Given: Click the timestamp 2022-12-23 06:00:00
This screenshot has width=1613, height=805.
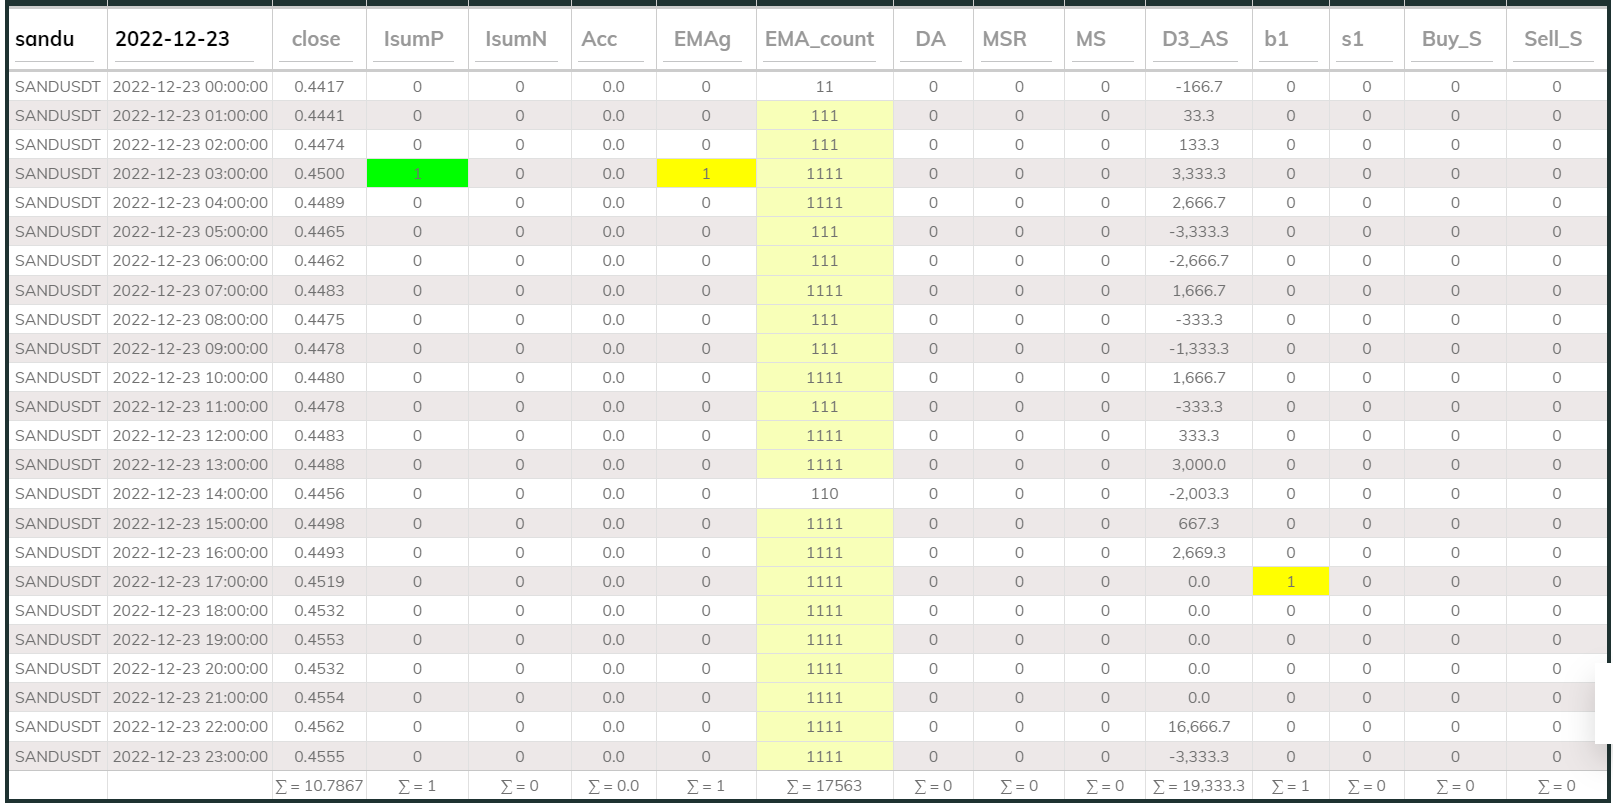Looking at the screenshot, I should click(x=190, y=261).
